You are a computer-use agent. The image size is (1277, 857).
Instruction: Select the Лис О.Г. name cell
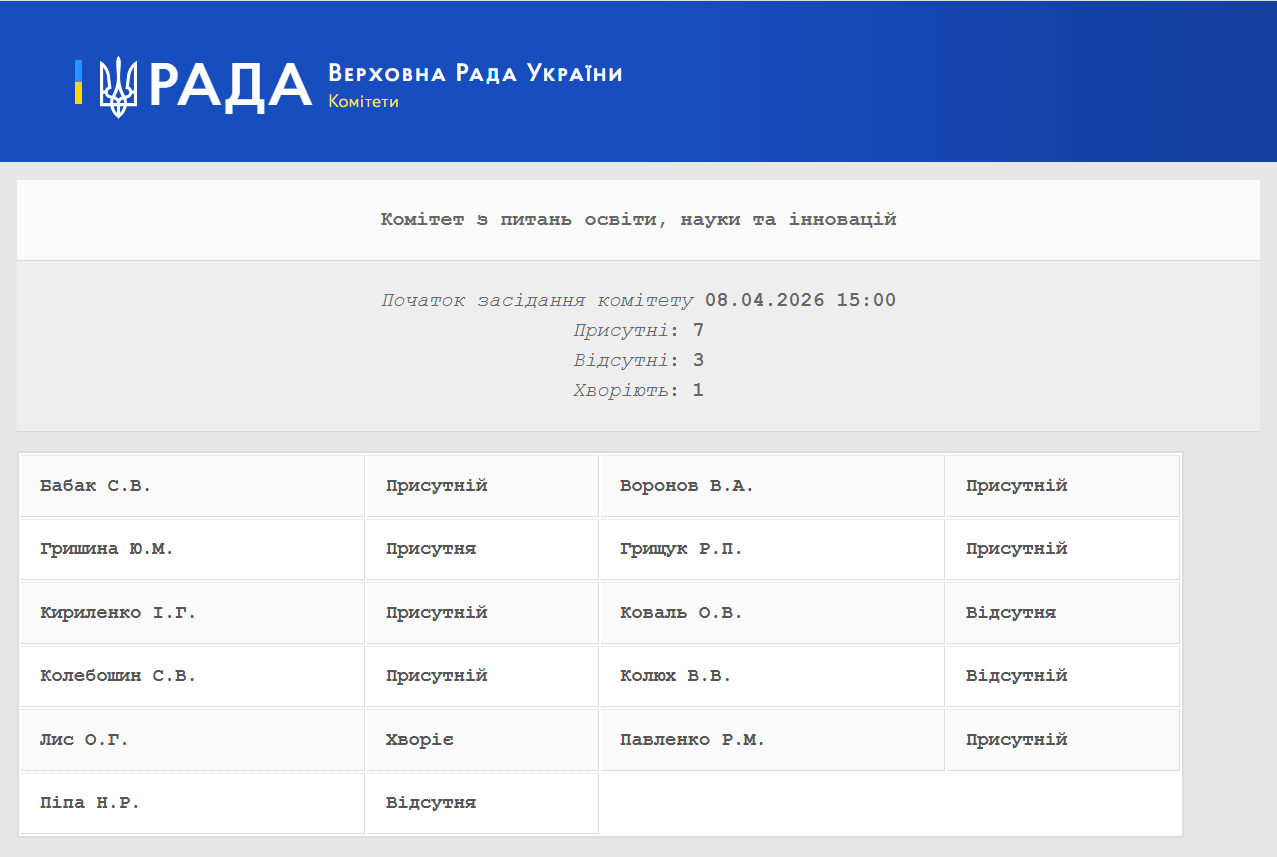point(192,740)
